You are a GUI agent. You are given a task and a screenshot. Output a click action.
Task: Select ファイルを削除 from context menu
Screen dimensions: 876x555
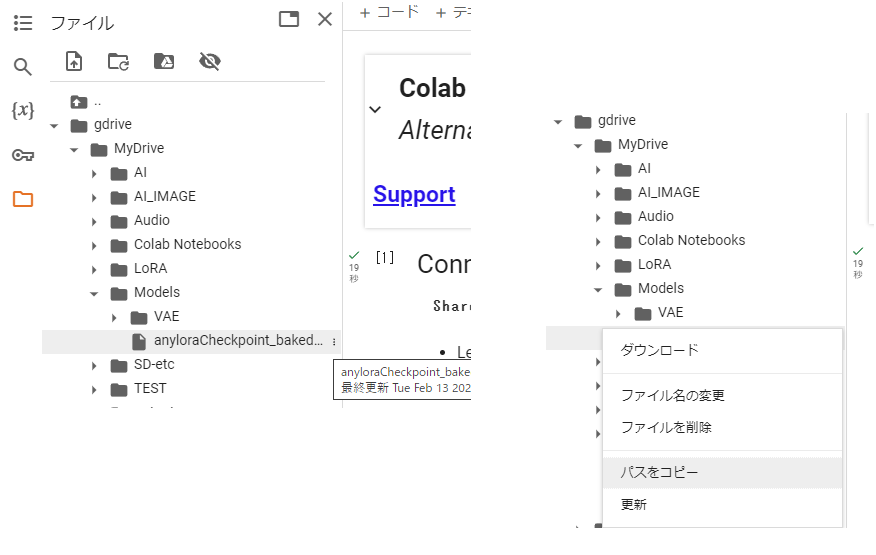click(667, 427)
